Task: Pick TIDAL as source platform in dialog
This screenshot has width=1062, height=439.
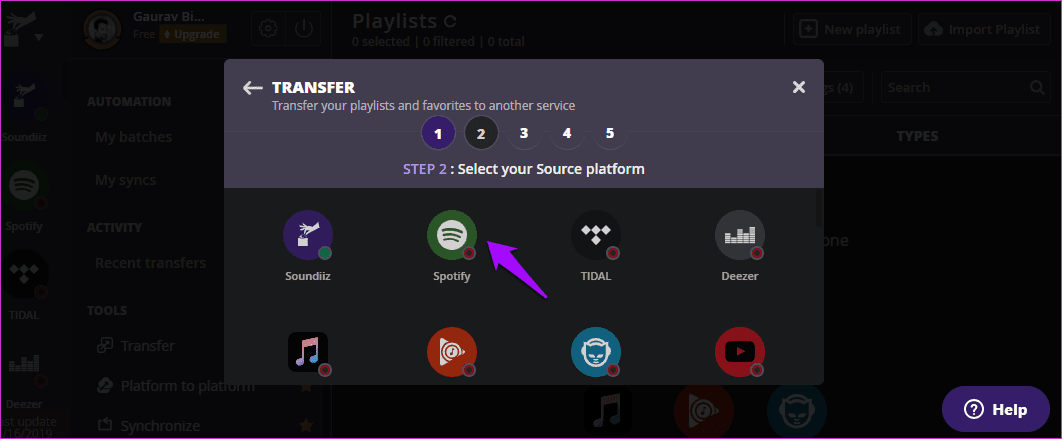Action: point(595,235)
